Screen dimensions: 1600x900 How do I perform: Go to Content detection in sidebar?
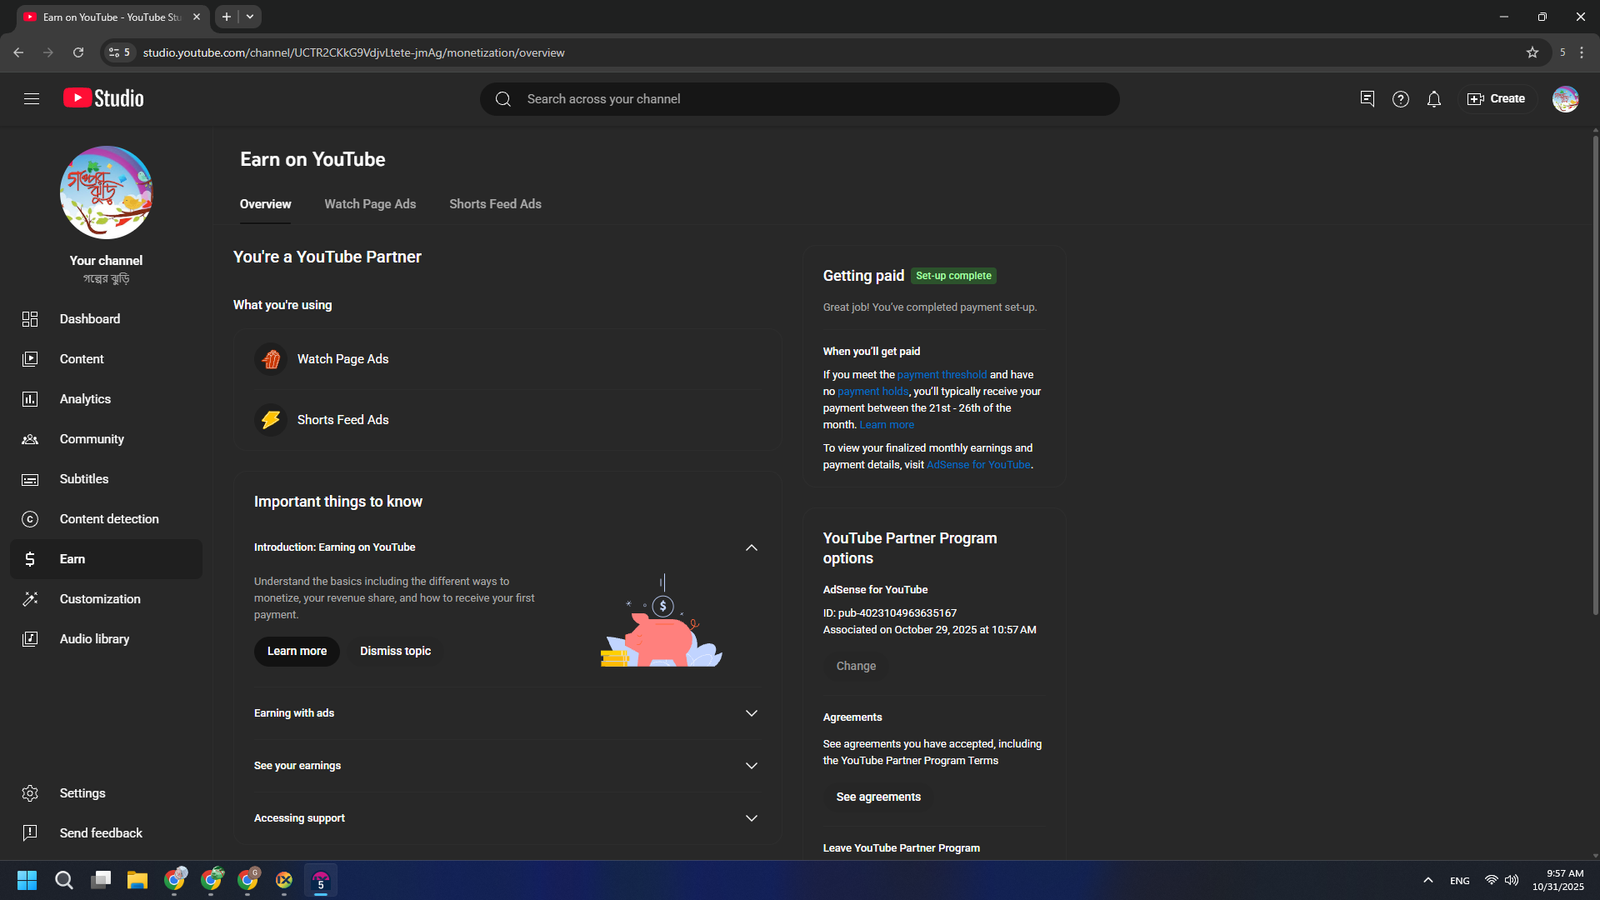[109, 519]
